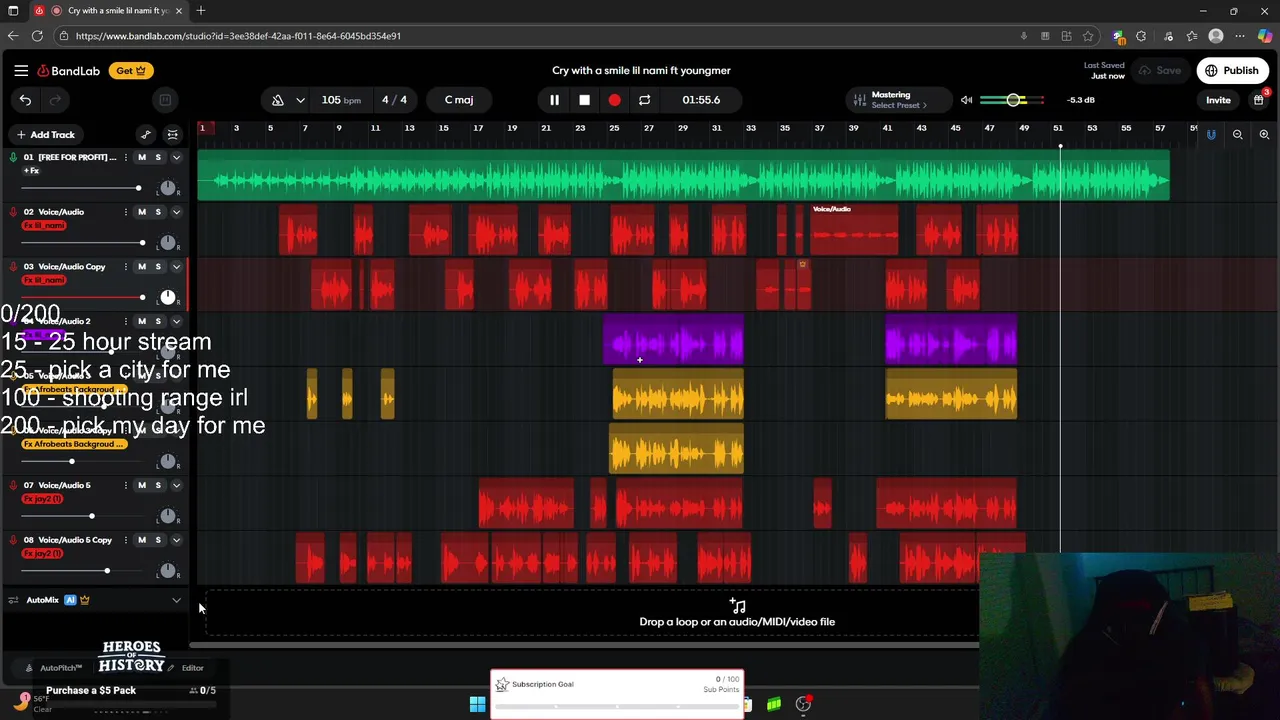Viewport: 1280px width, 720px height.
Task: Open track 08 three-dot menu
Action: click(125, 540)
